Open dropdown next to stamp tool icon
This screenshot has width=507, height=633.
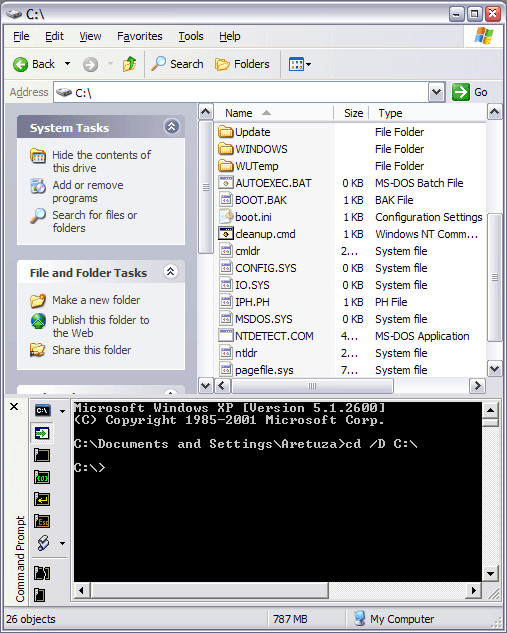tap(62, 543)
